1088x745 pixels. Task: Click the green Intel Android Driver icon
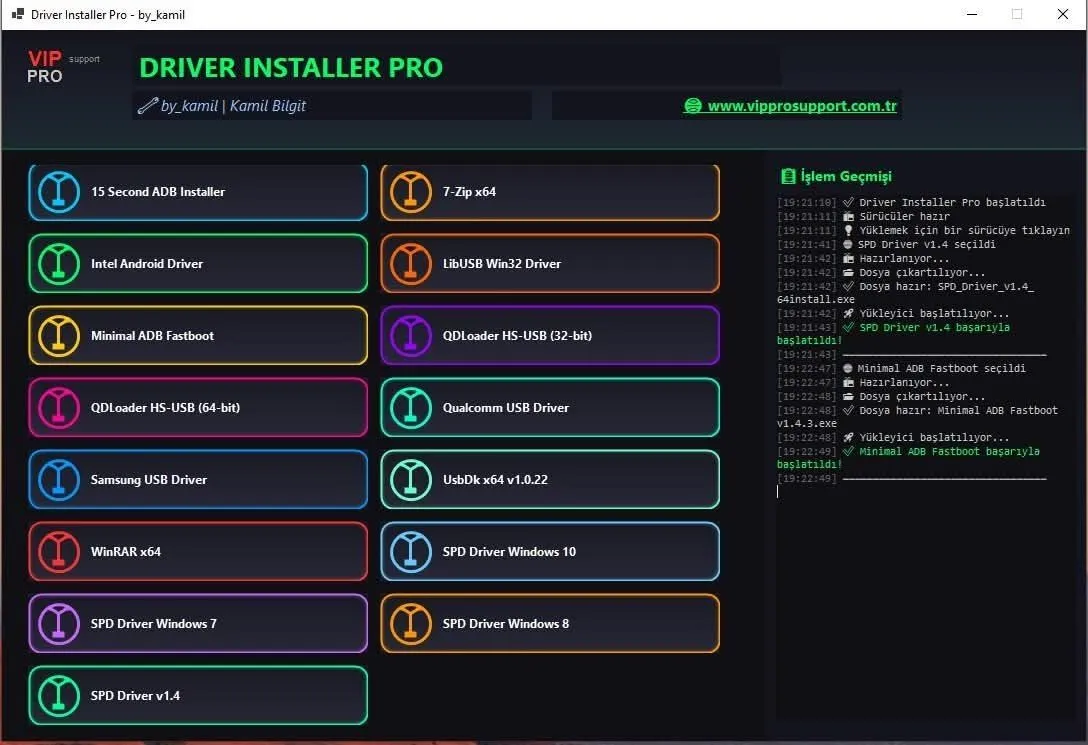tap(59, 264)
